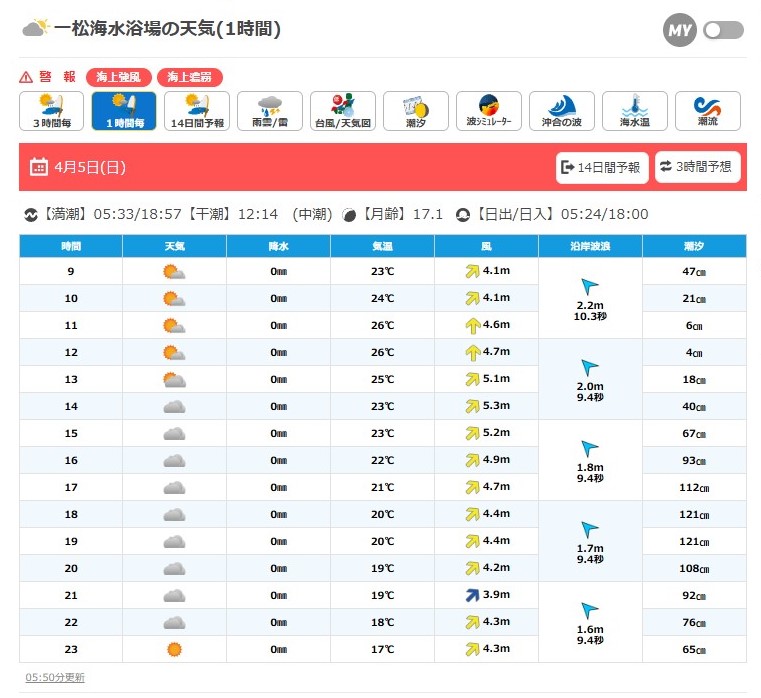This screenshot has width=761, height=698.
Task: Open 台風/天気図 typhoon weather map
Action: pos(343,111)
